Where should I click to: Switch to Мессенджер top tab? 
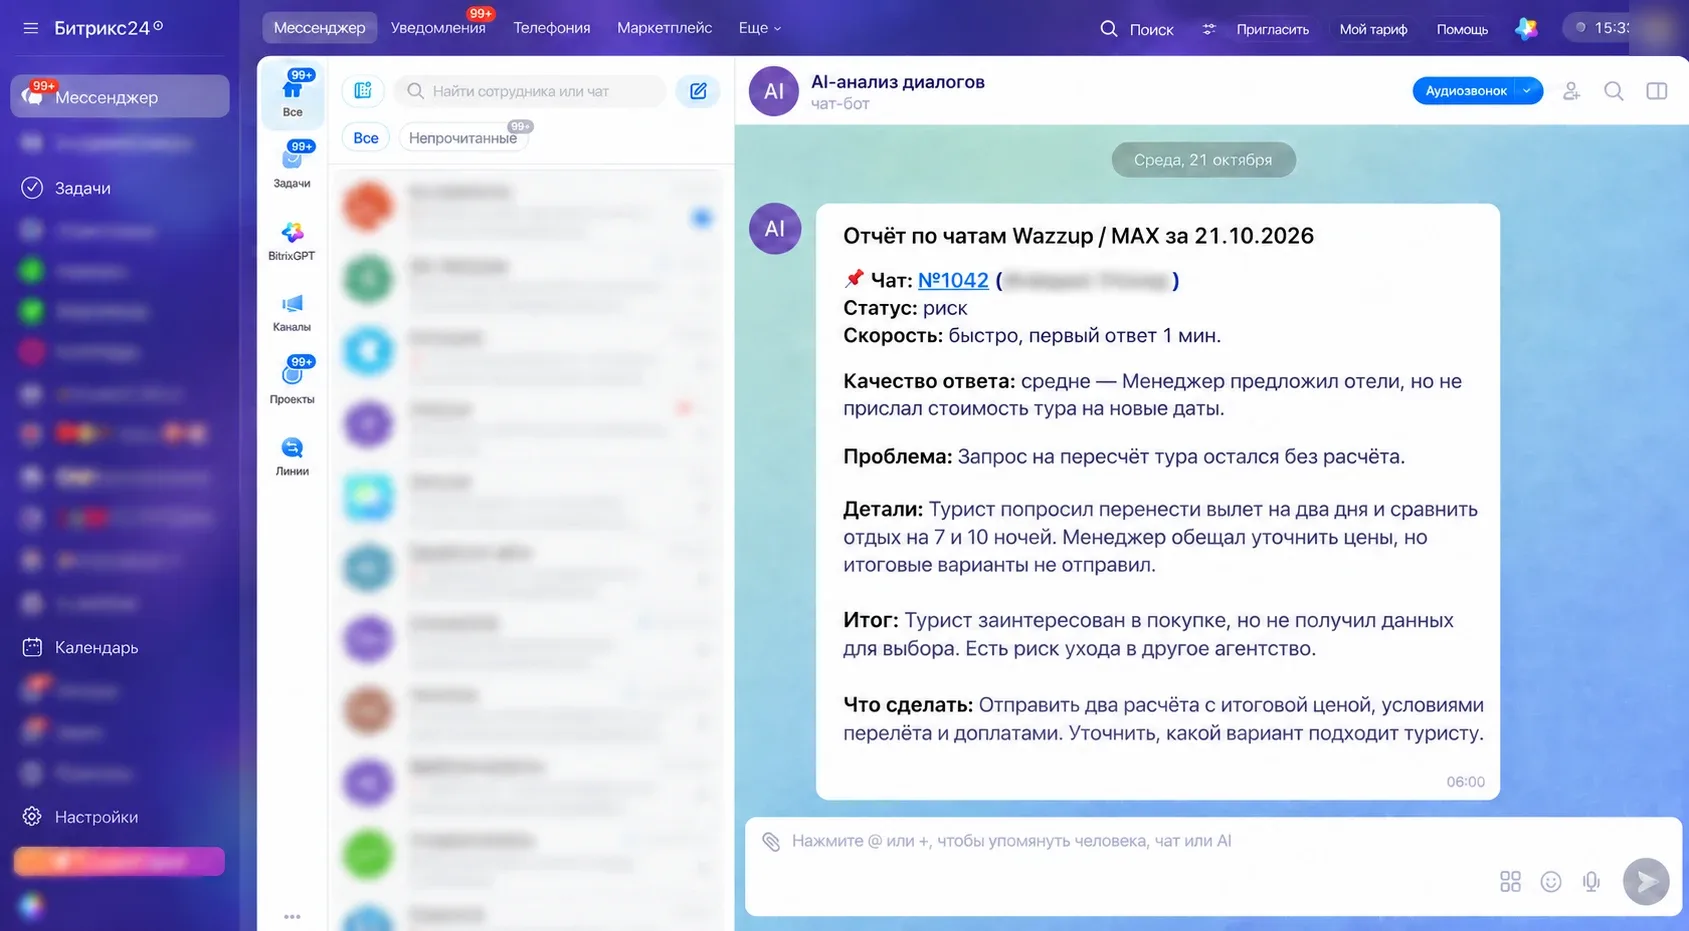(x=320, y=28)
